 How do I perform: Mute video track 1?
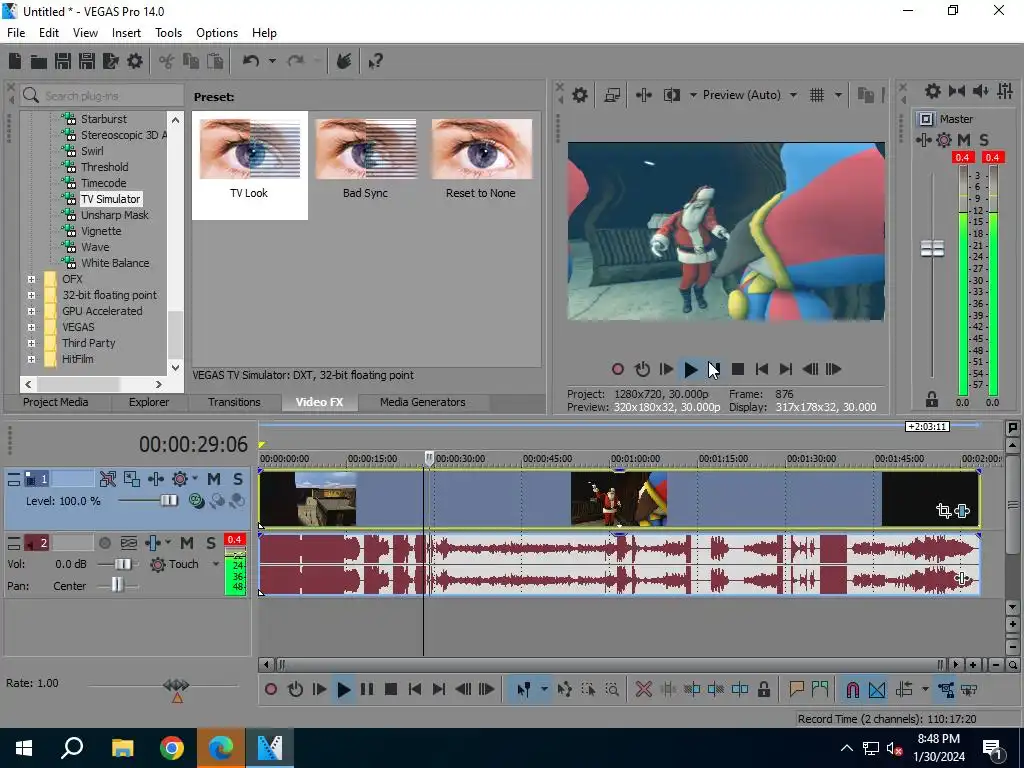coord(214,479)
